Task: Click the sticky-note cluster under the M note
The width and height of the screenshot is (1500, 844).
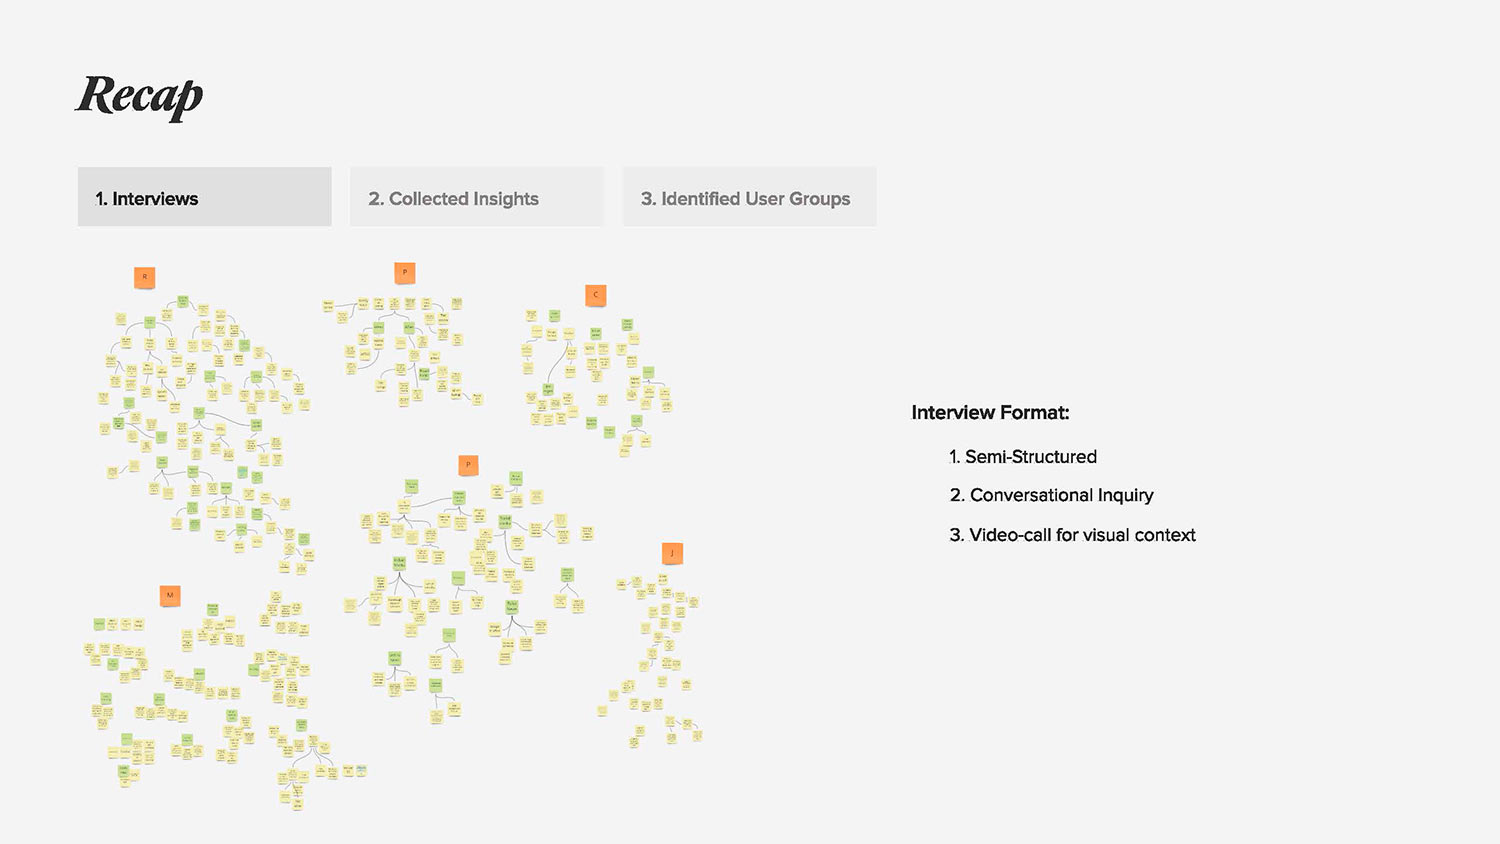Action: coord(226,700)
